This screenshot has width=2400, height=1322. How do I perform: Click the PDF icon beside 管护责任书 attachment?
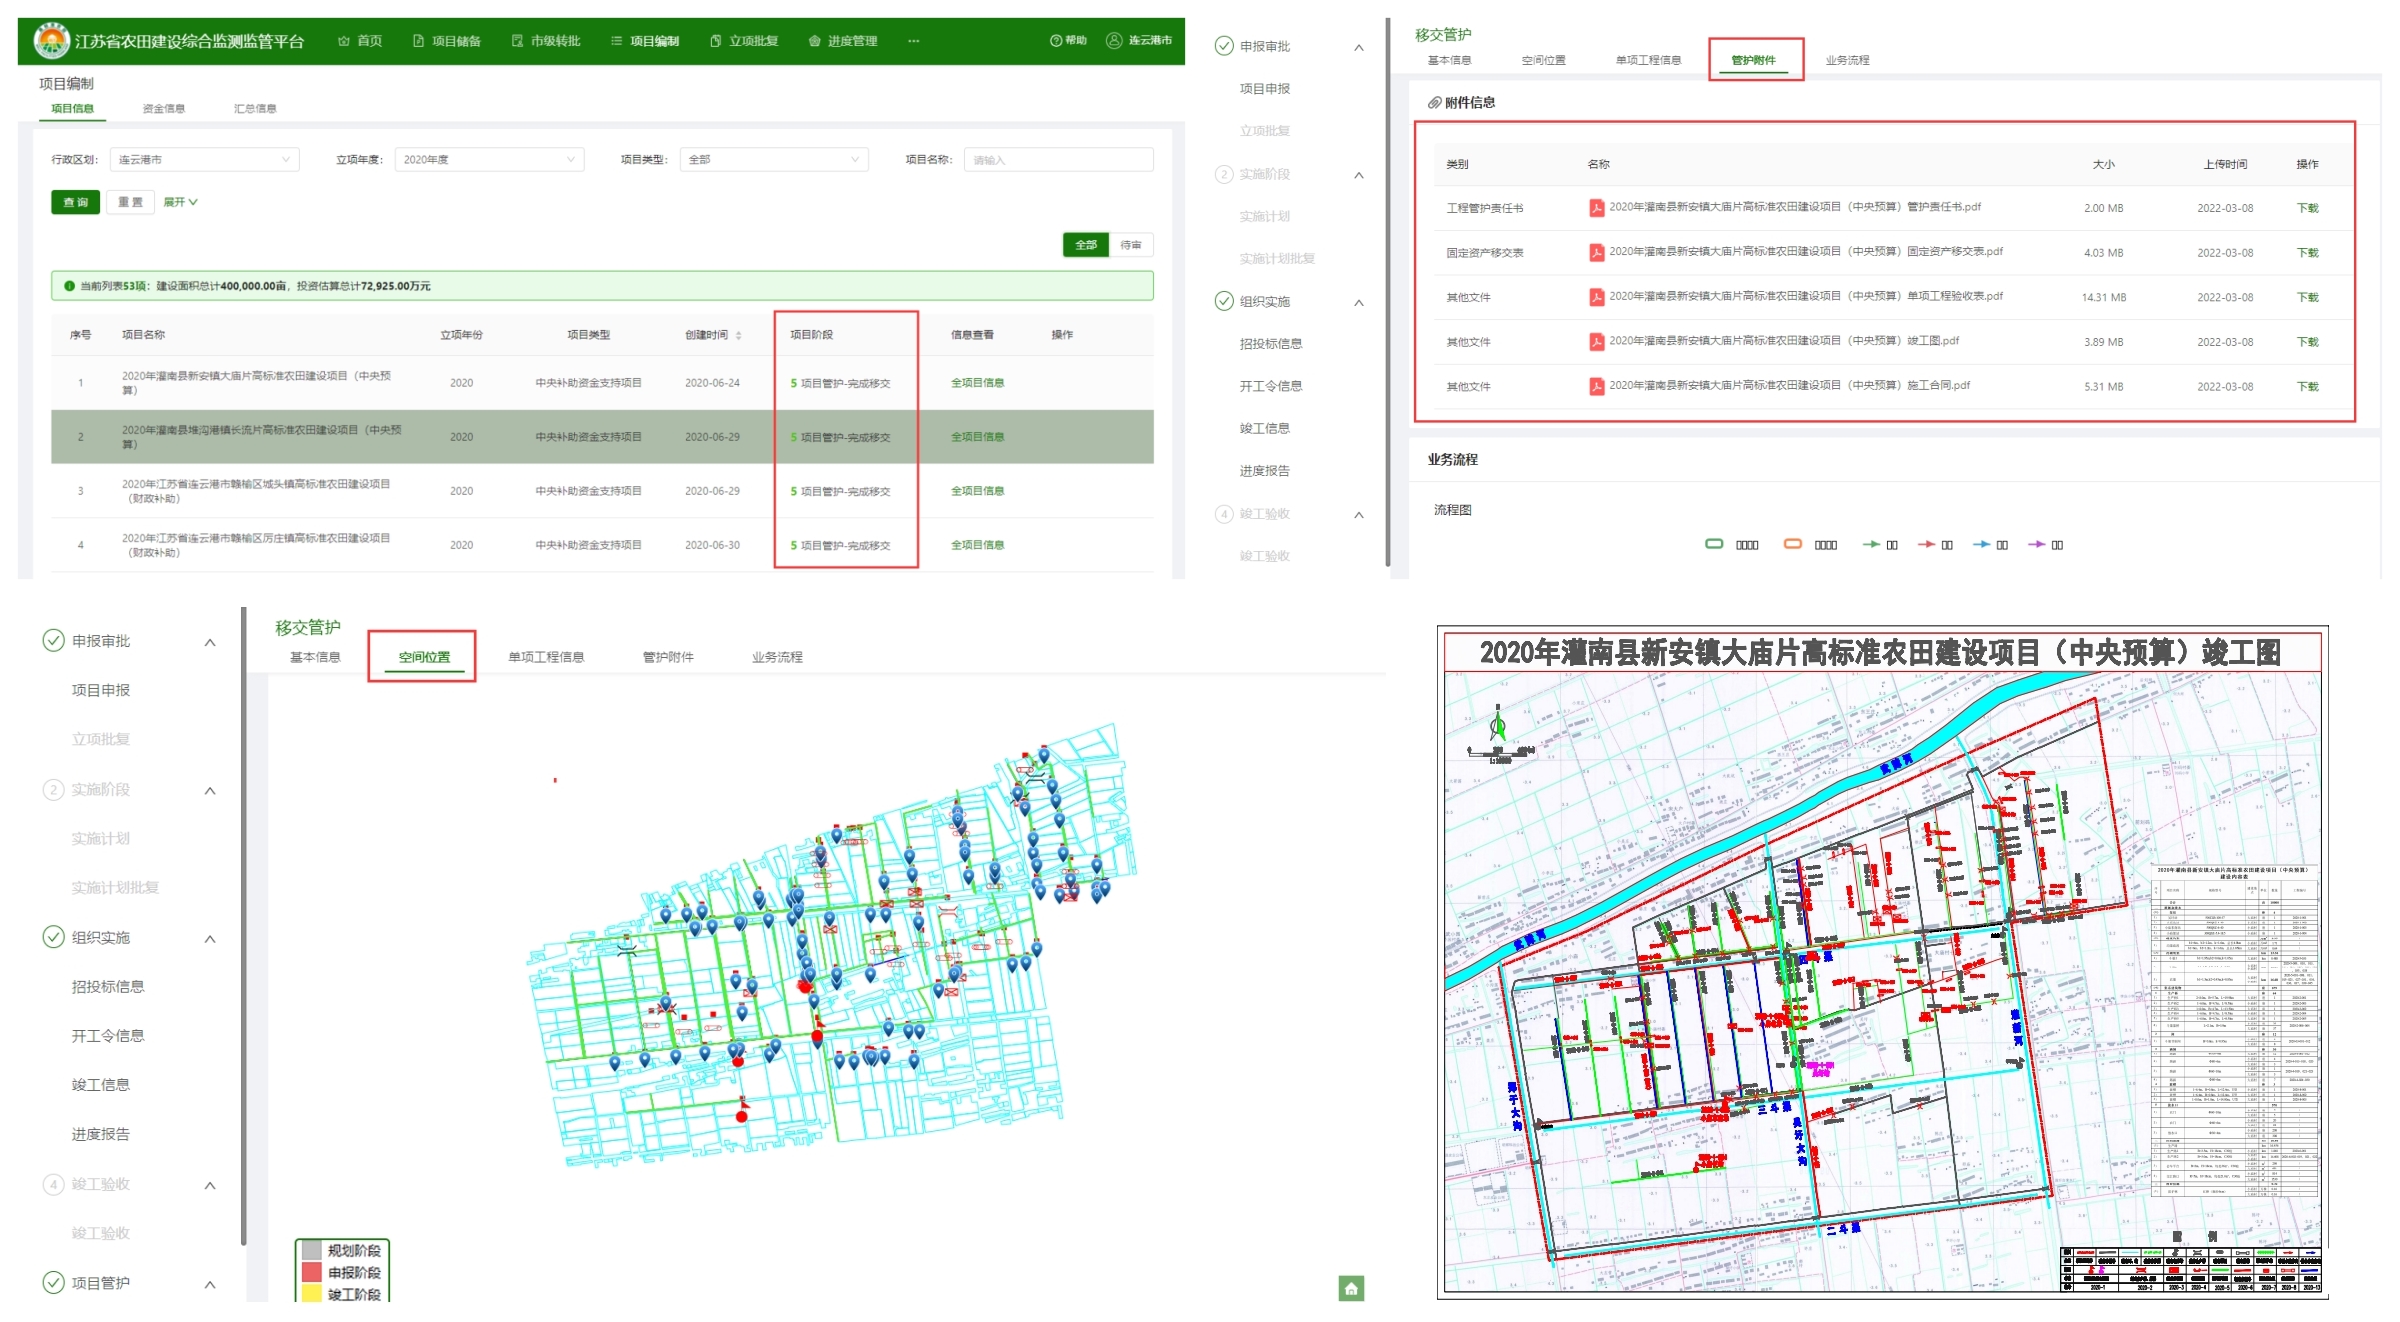[x=1598, y=207]
